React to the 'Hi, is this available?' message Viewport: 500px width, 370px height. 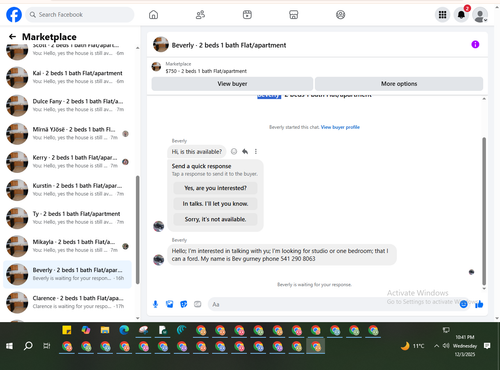point(234,152)
